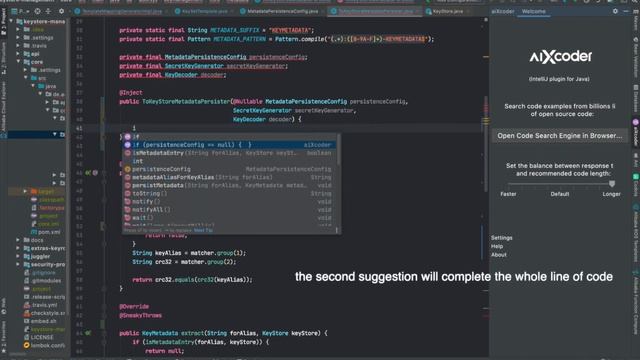Open aiXcoder About link

pos(499,255)
